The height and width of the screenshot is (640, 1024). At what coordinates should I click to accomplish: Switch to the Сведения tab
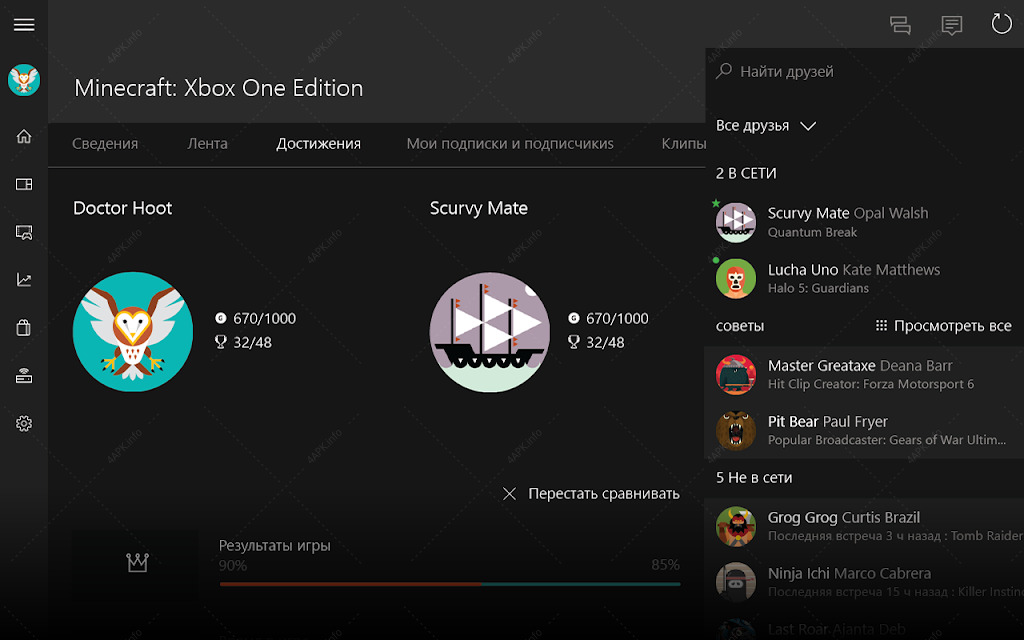[105, 144]
